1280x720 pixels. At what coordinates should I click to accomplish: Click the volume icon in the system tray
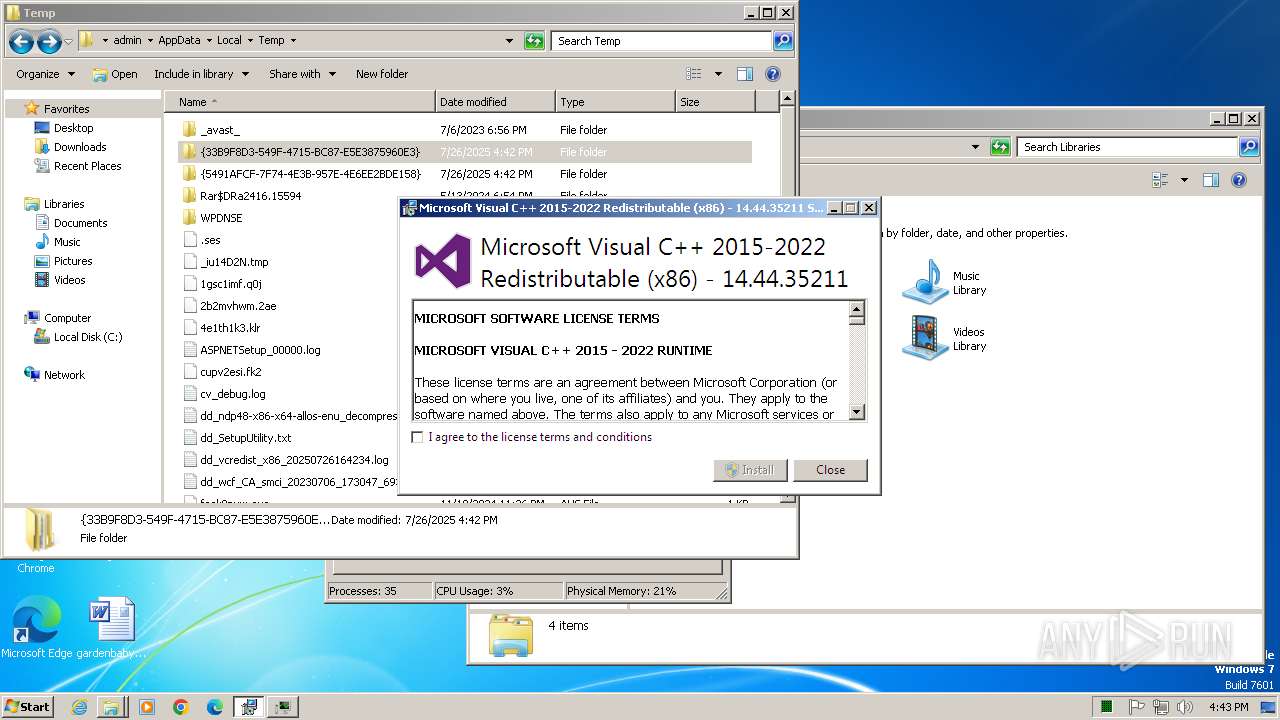coord(1184,707)
